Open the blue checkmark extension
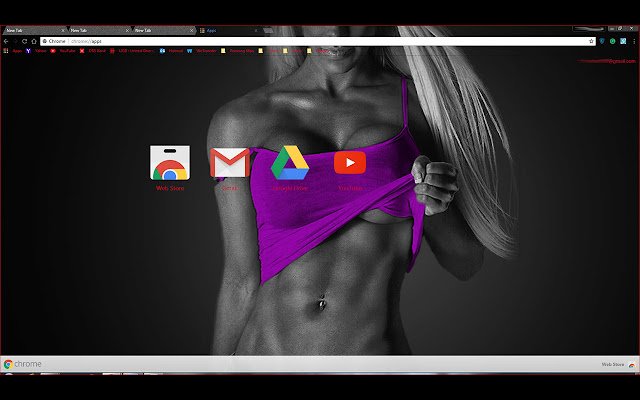Screen dimensions: 640x400 [x=623, y=41]
